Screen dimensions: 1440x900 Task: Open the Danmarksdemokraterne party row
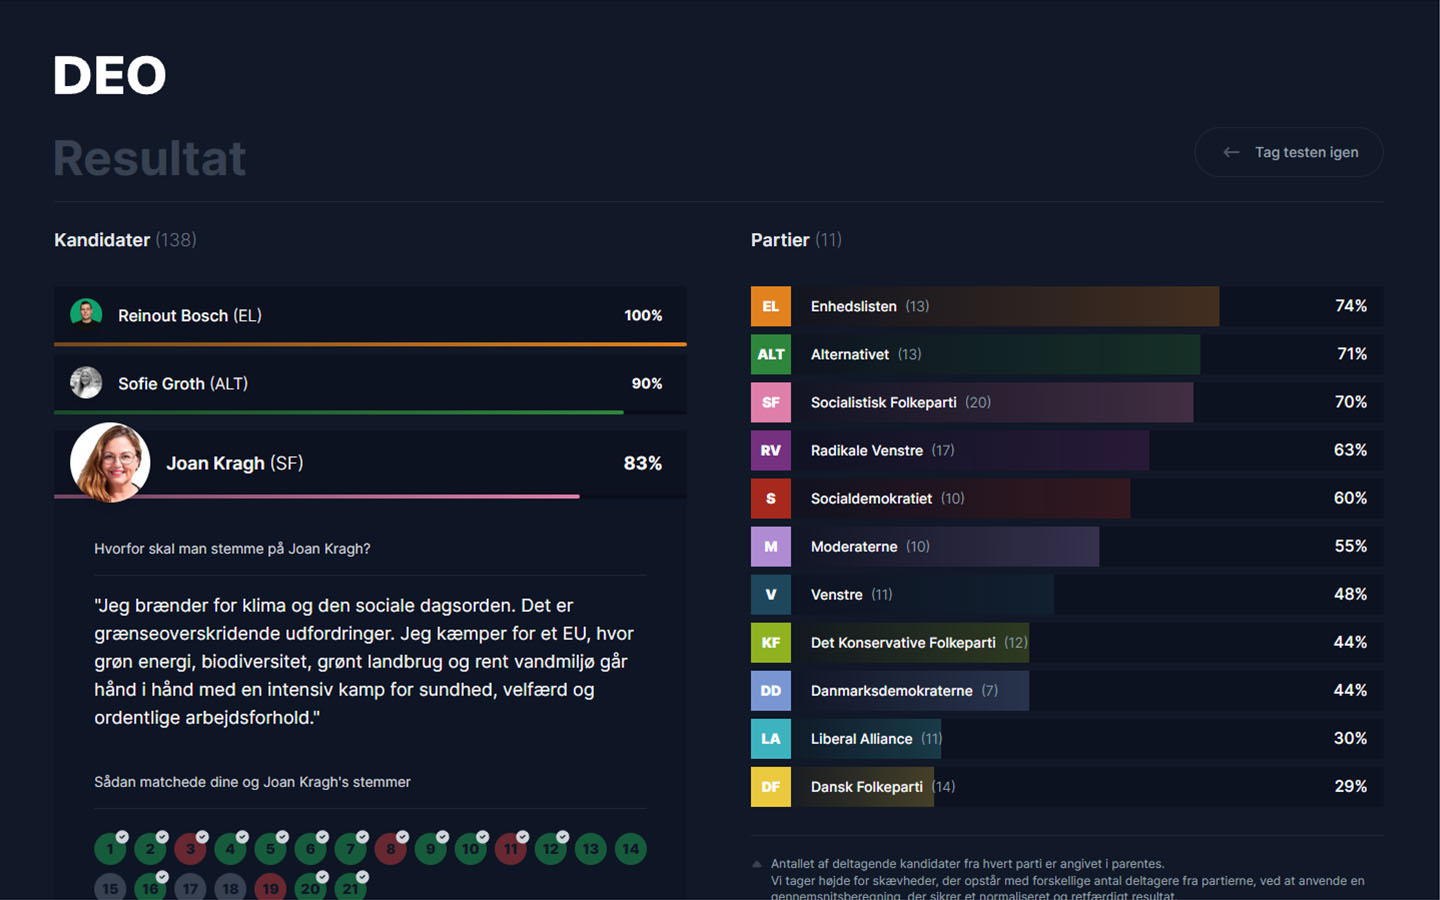1067,690
